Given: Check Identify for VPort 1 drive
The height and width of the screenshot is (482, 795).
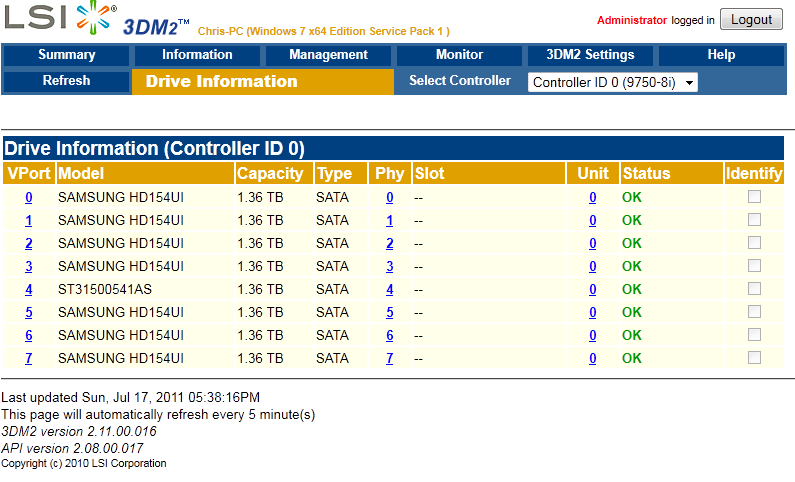Looking at the screenshot, I should click(754, 219).
